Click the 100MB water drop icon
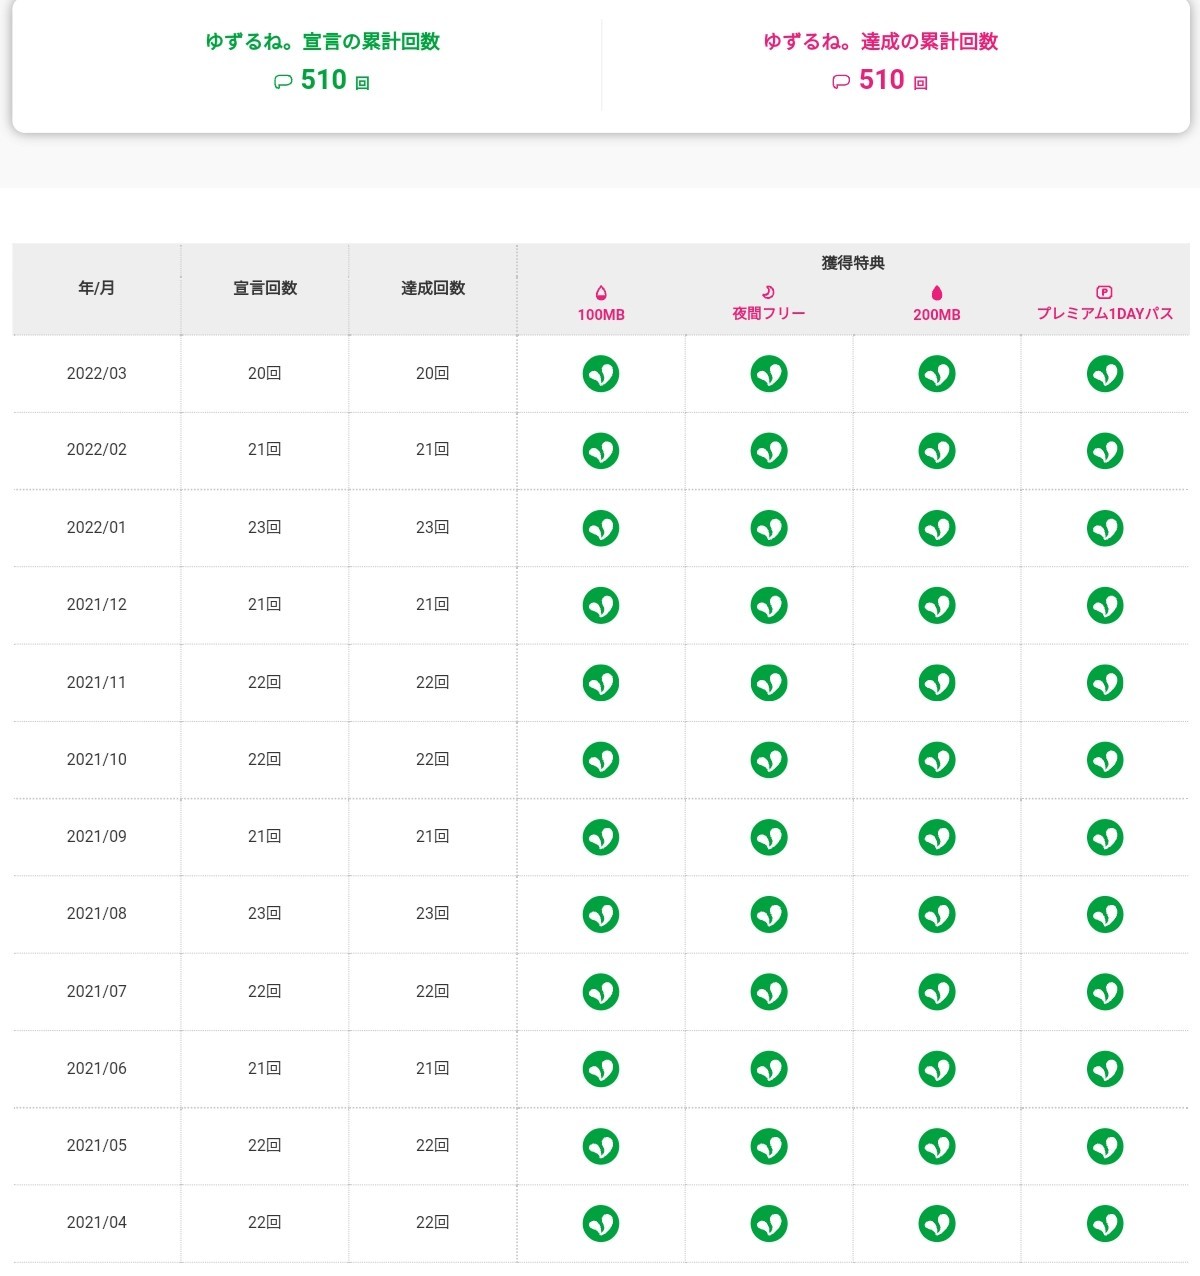1200x1276 pixels. (x=601, y=292)
